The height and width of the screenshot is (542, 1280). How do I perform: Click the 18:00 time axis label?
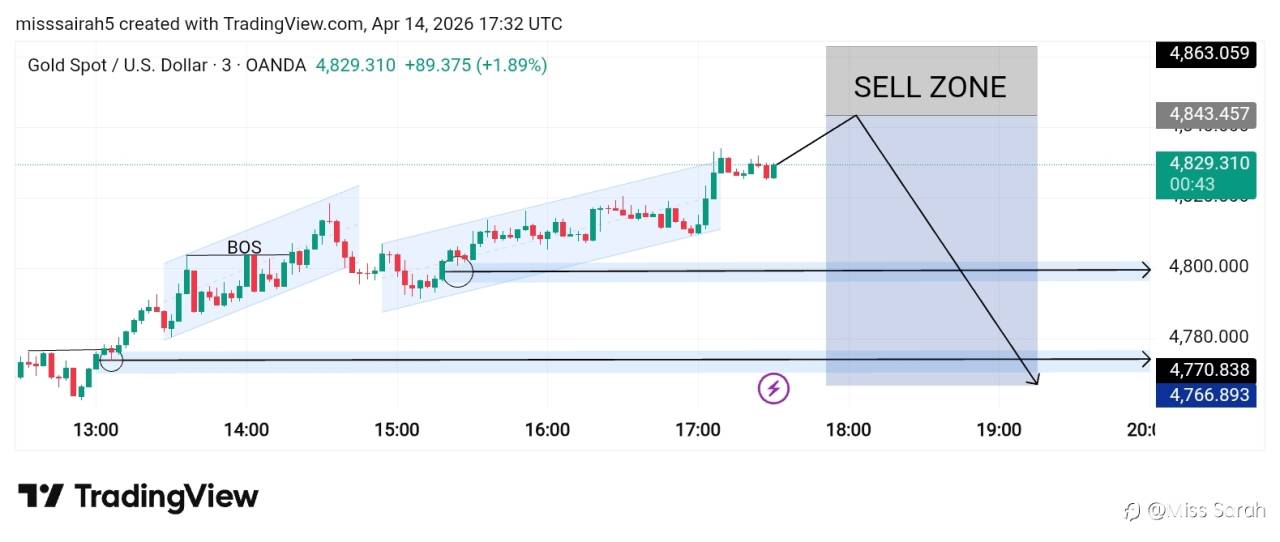(848, 430)
